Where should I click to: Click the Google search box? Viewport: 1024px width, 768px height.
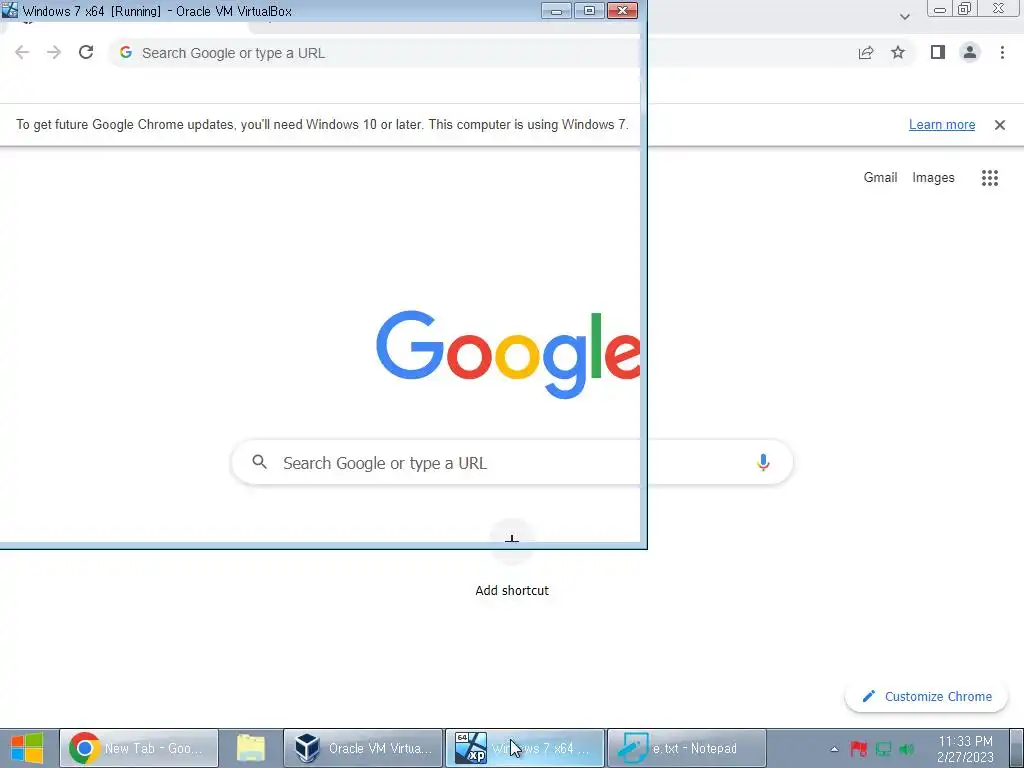(x=512, y=462)
